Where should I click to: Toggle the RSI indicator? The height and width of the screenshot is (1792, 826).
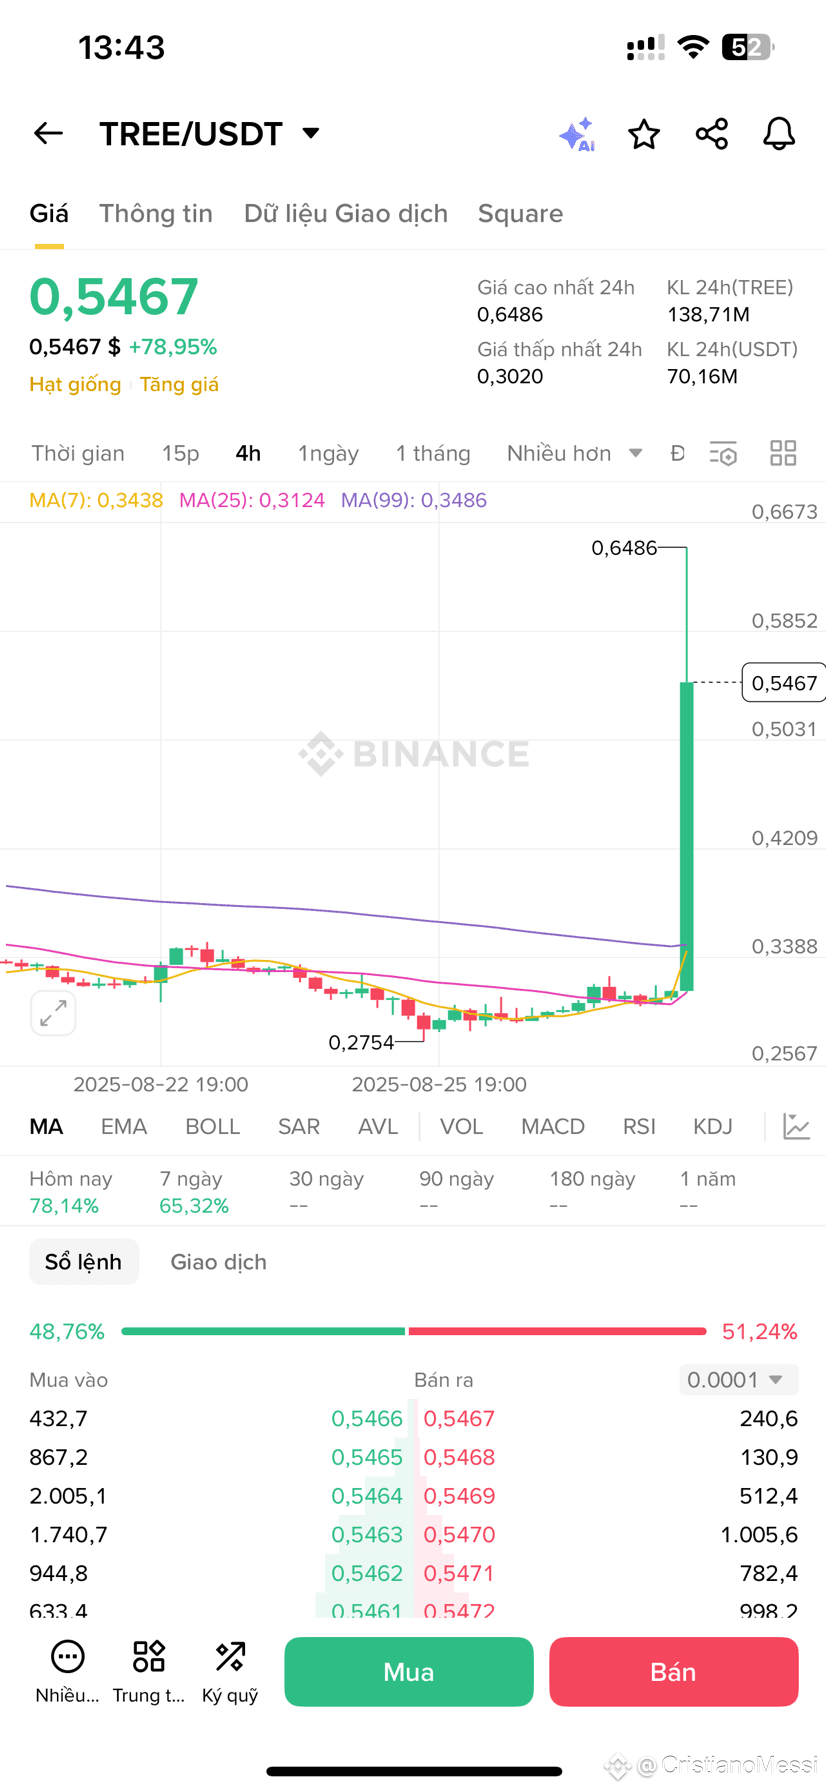click(x=639, y=1126)
